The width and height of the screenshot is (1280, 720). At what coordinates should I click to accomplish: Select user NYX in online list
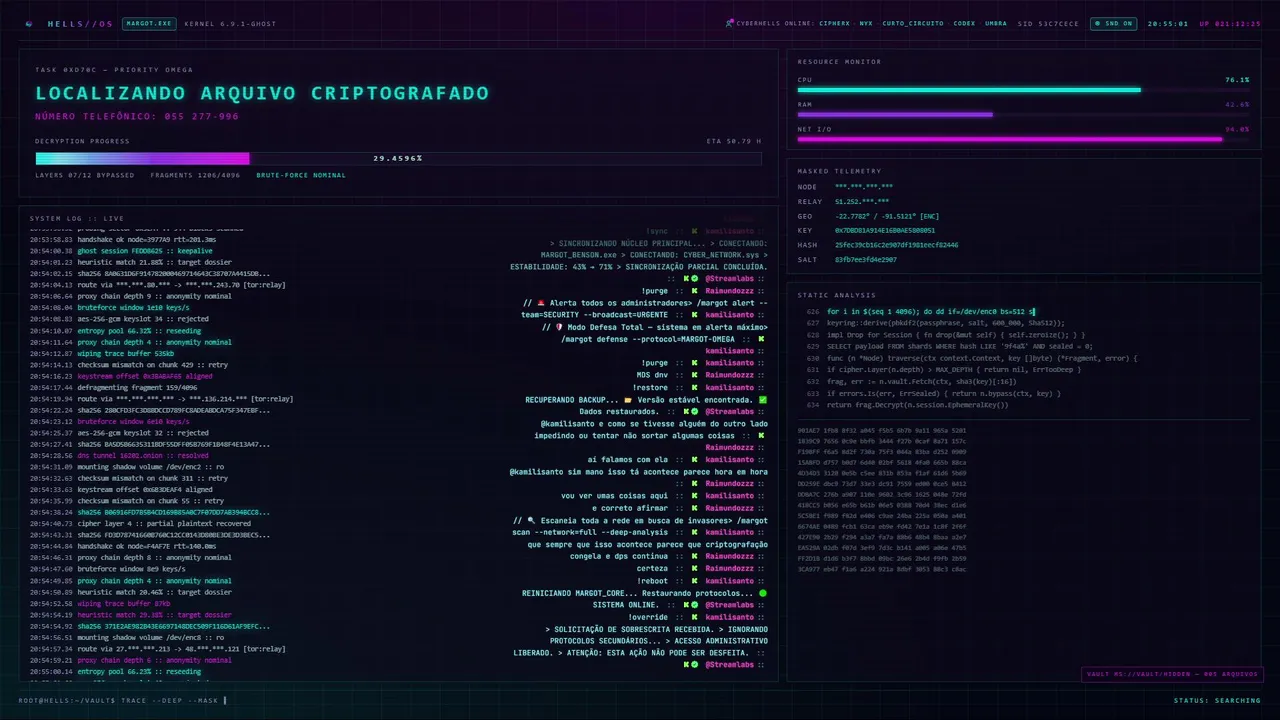(865, 23)
